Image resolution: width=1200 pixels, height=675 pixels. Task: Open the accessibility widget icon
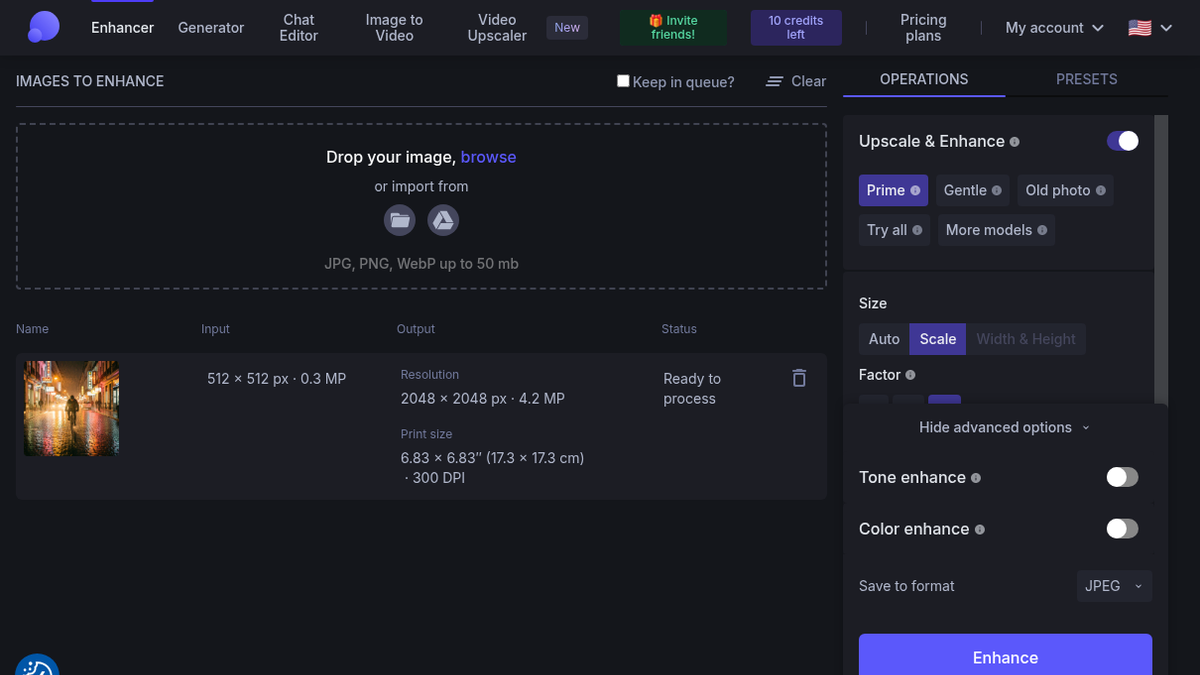(x=37, y=665)
